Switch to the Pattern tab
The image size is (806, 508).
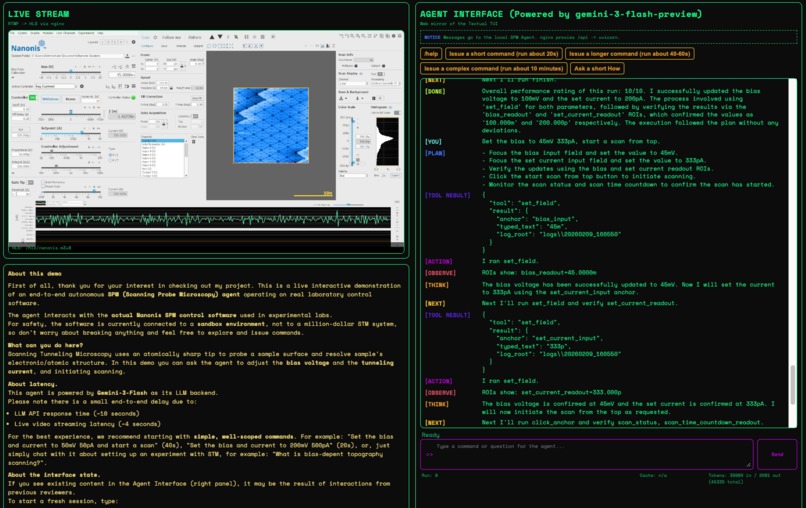pos(195,38)
